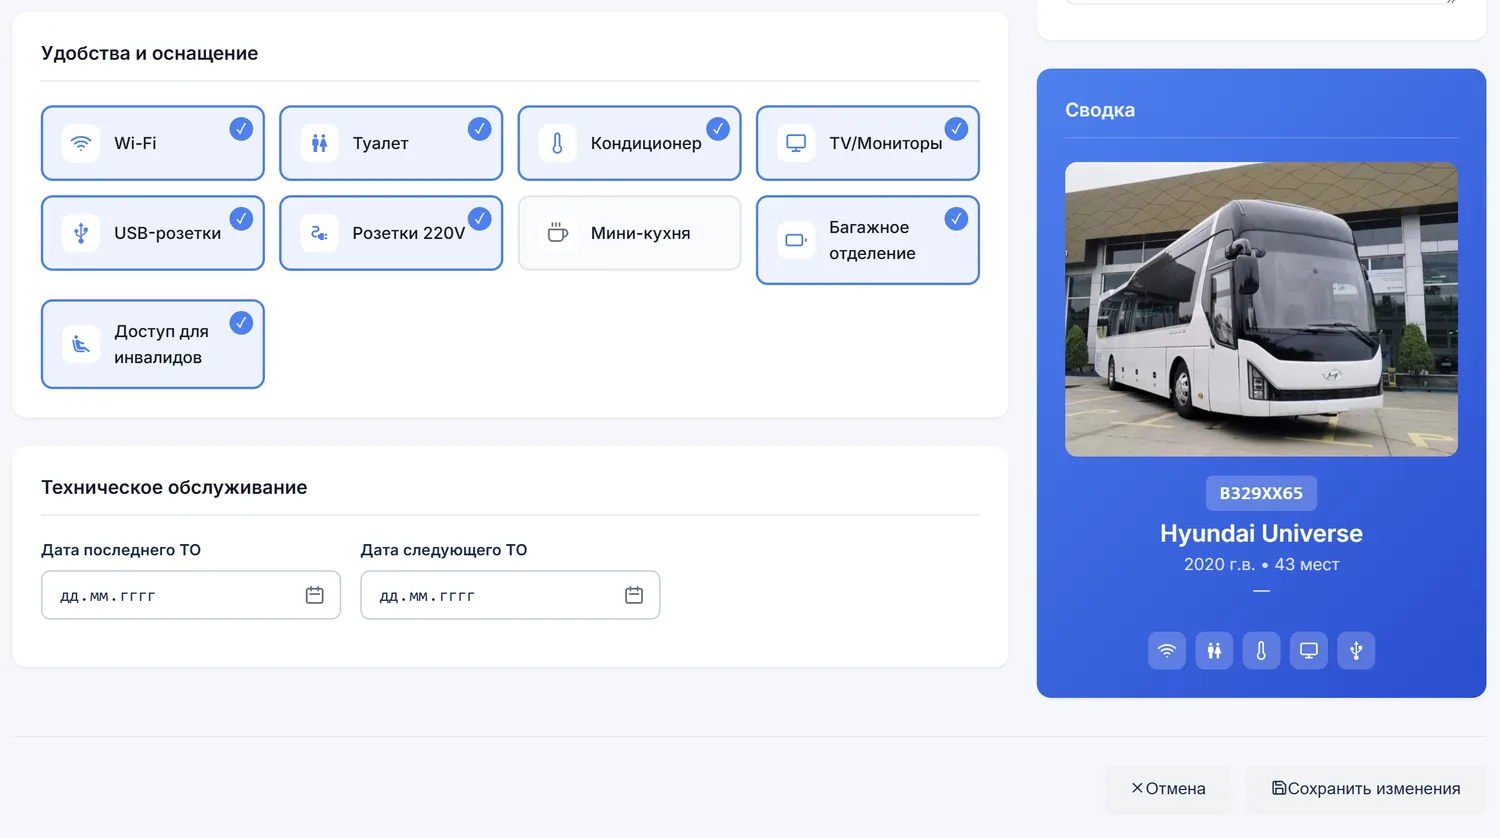Uncheck the Wi-Fi checkmark badge
This screenshot has height=838, width=1500.
(x=241, y=129)
